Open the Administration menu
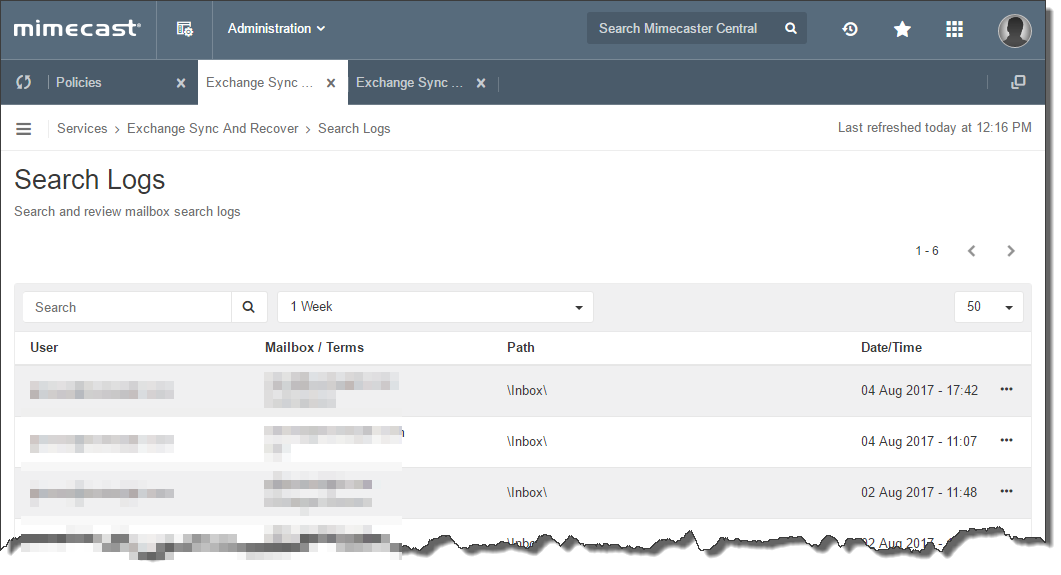 click(276, 28)
